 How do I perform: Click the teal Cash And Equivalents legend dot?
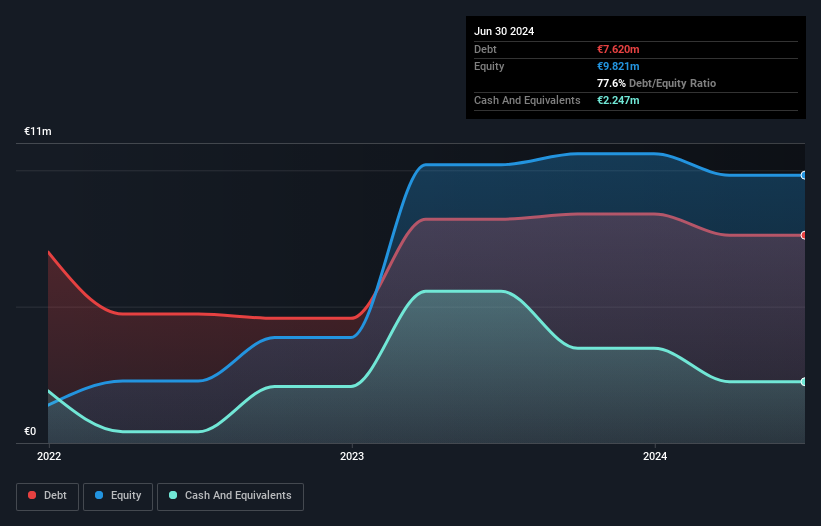173,495
